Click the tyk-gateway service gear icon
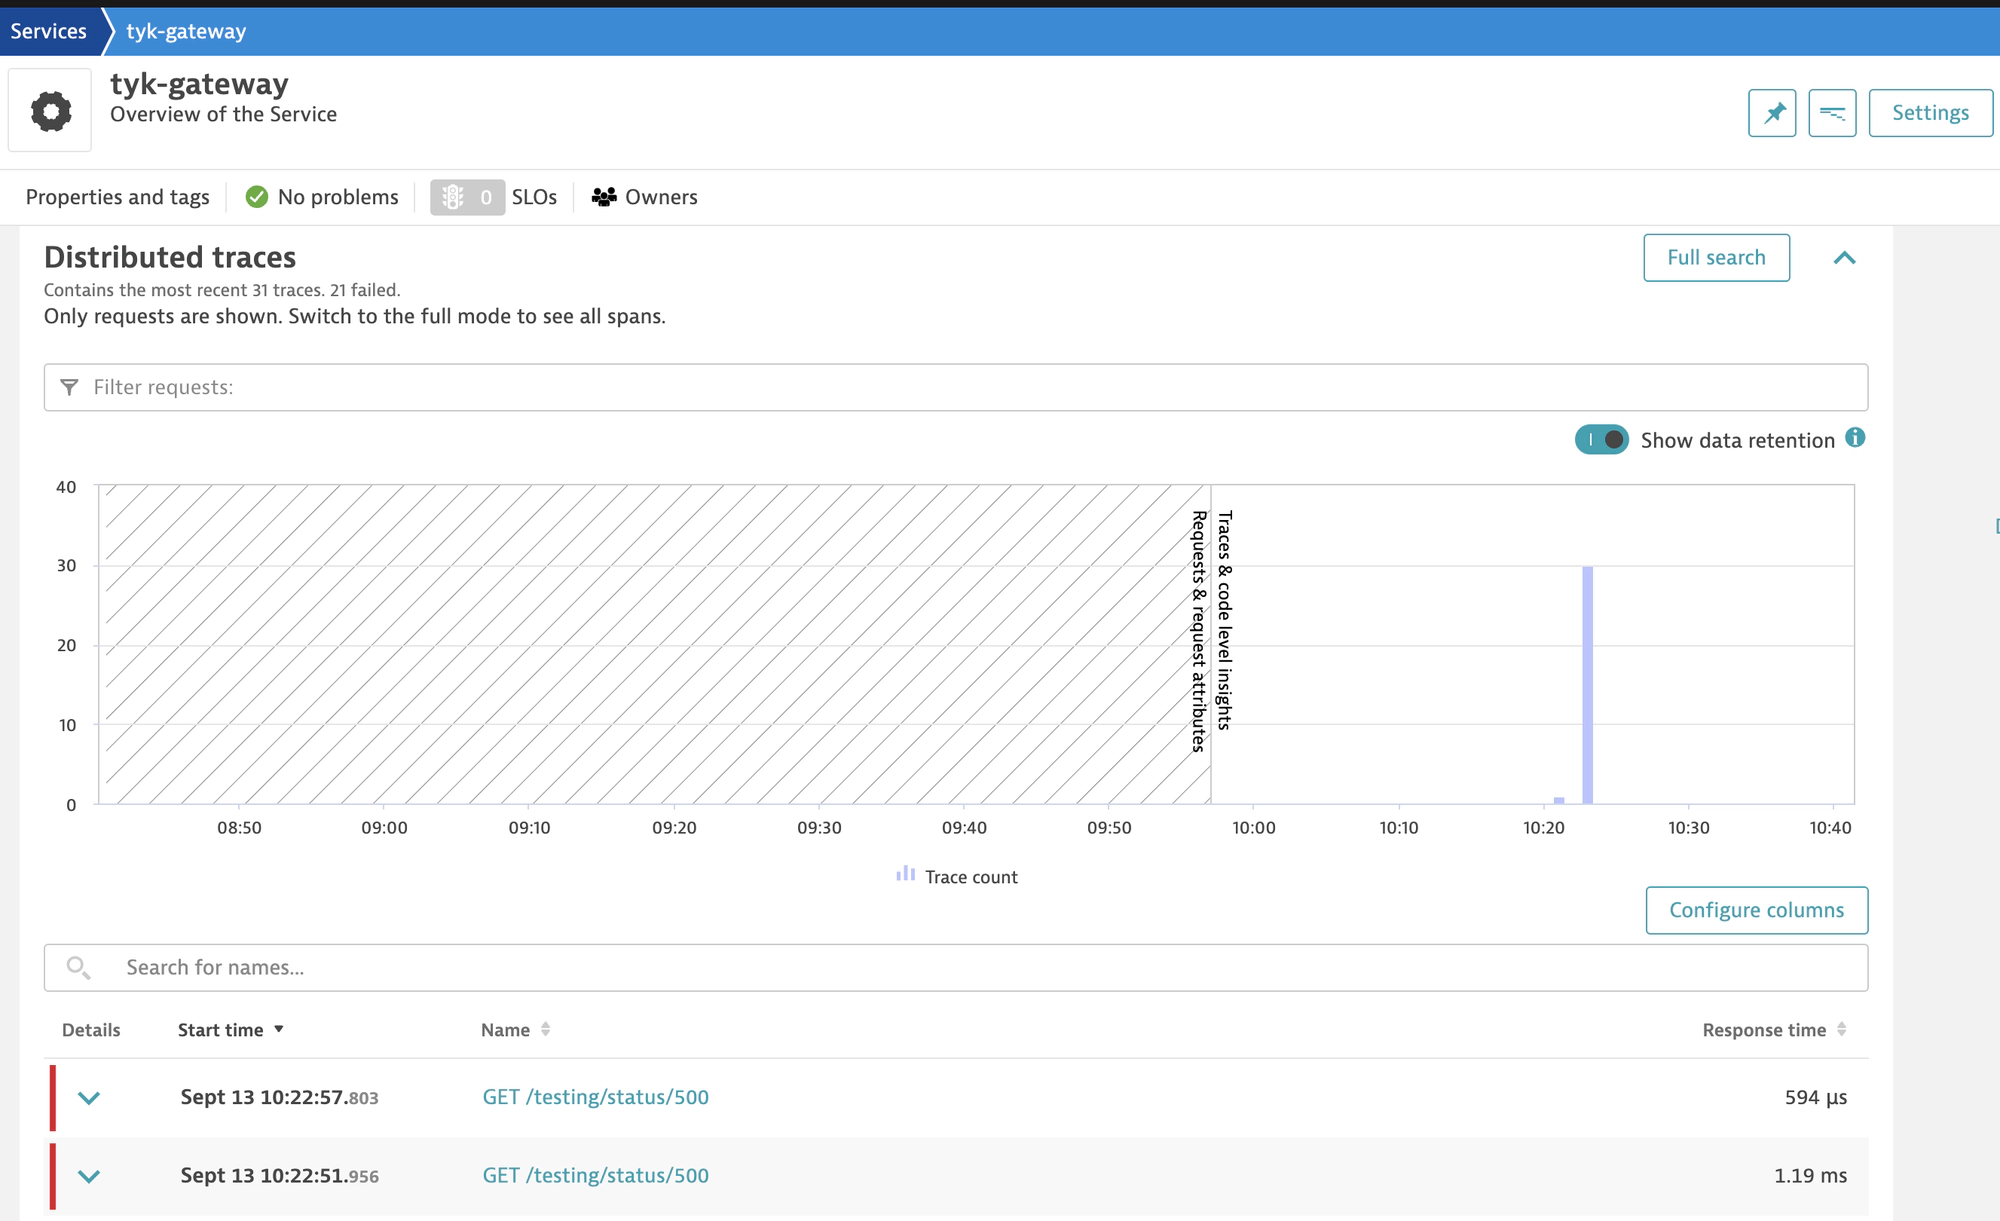This screenshot has width=2000, height=1221. point(50,110)
